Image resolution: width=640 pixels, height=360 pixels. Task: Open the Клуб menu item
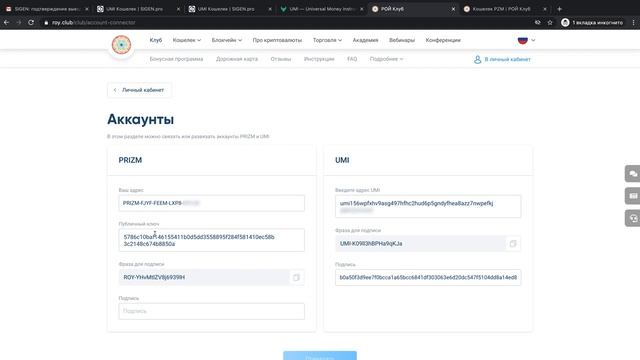(156, 40)
